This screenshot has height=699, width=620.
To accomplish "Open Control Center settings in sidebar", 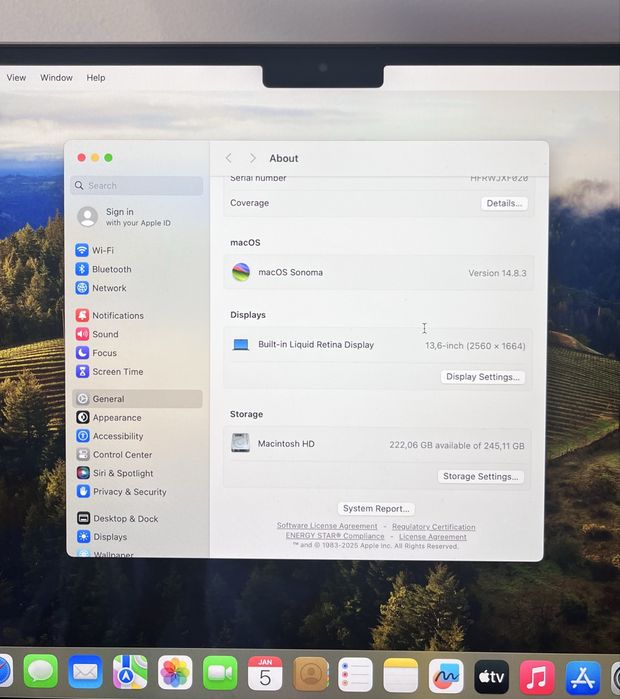I will point(114,455).
